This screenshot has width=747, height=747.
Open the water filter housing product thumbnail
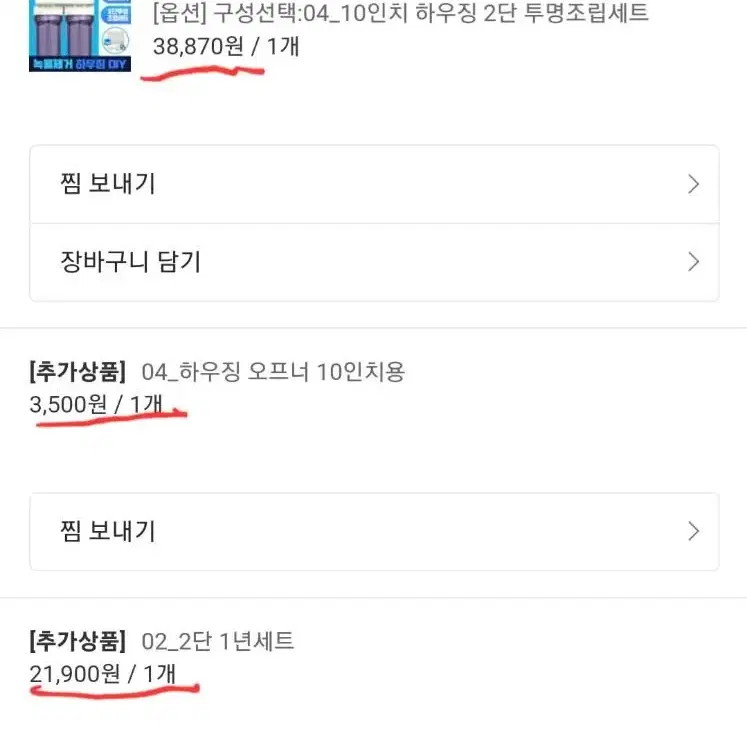pyautogui.click(x=80, y=35)
